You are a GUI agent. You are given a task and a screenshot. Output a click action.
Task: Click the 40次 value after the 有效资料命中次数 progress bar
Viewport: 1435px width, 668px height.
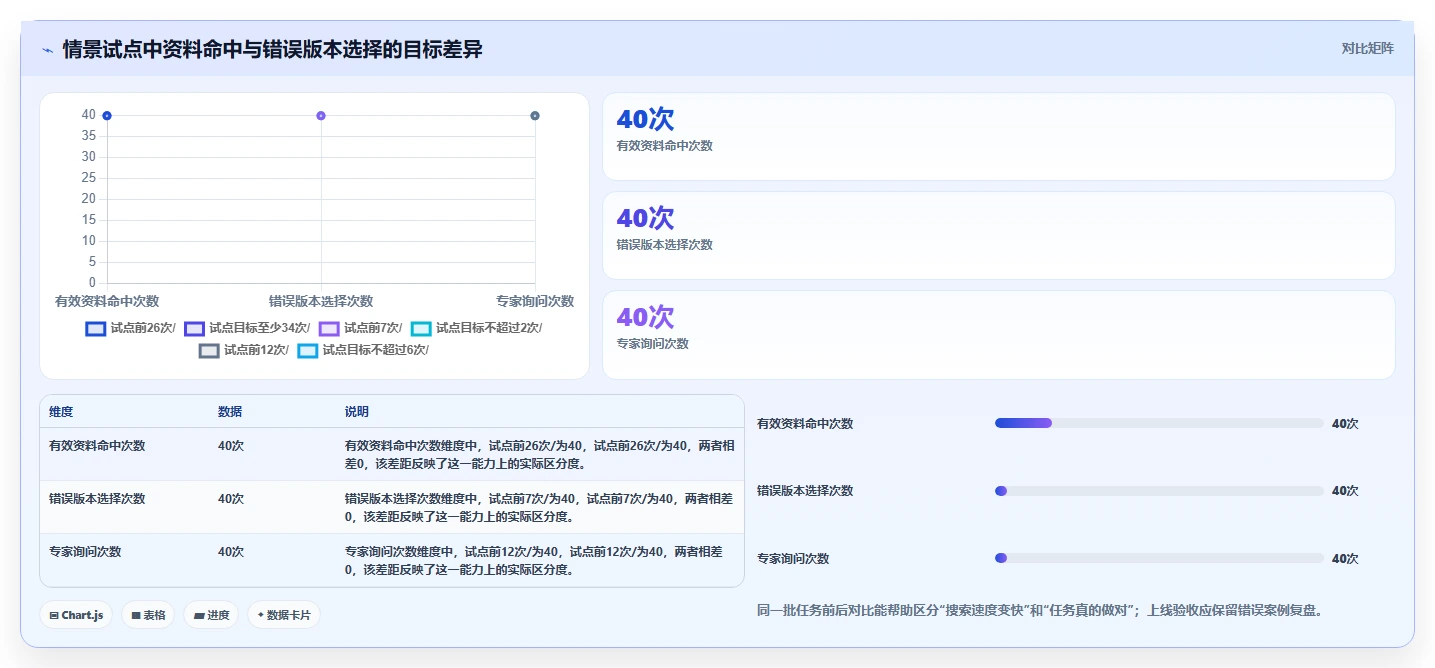[x=1345, y=424]
